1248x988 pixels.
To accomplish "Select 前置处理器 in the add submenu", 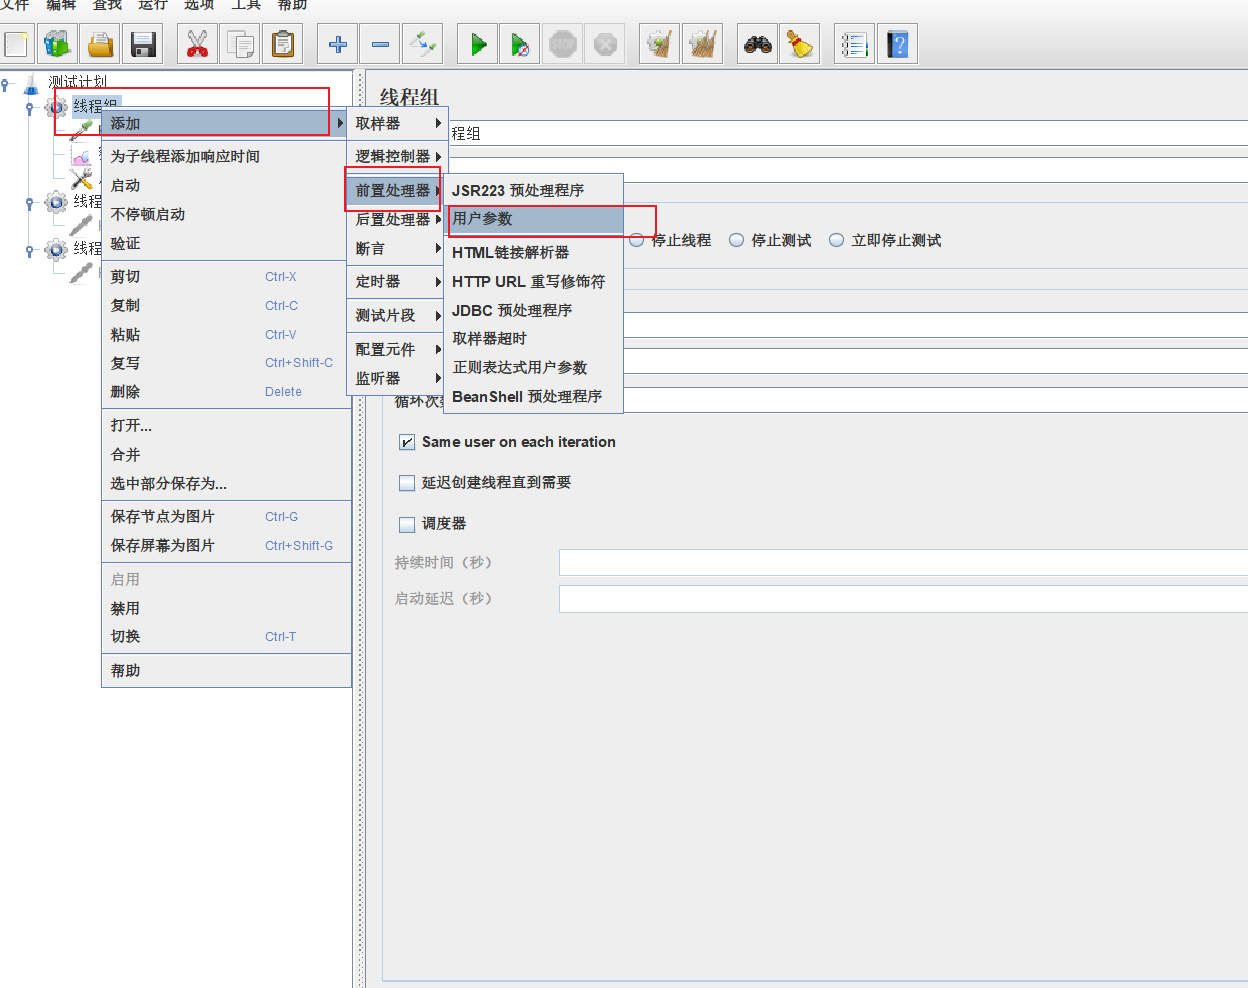I will pyautogui.click(x=397, y=190).
